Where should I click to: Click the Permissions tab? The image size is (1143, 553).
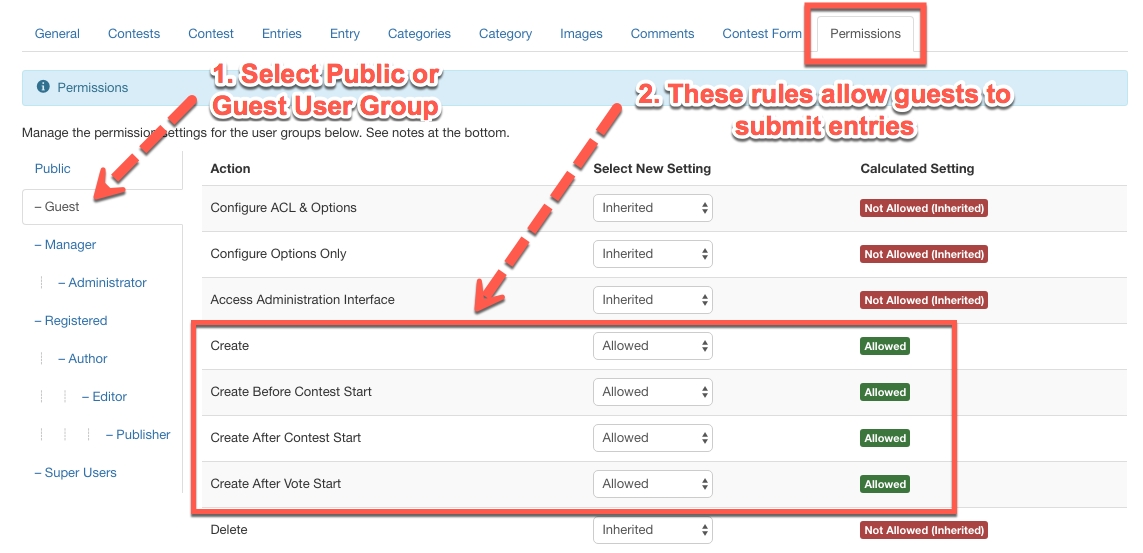865,34
